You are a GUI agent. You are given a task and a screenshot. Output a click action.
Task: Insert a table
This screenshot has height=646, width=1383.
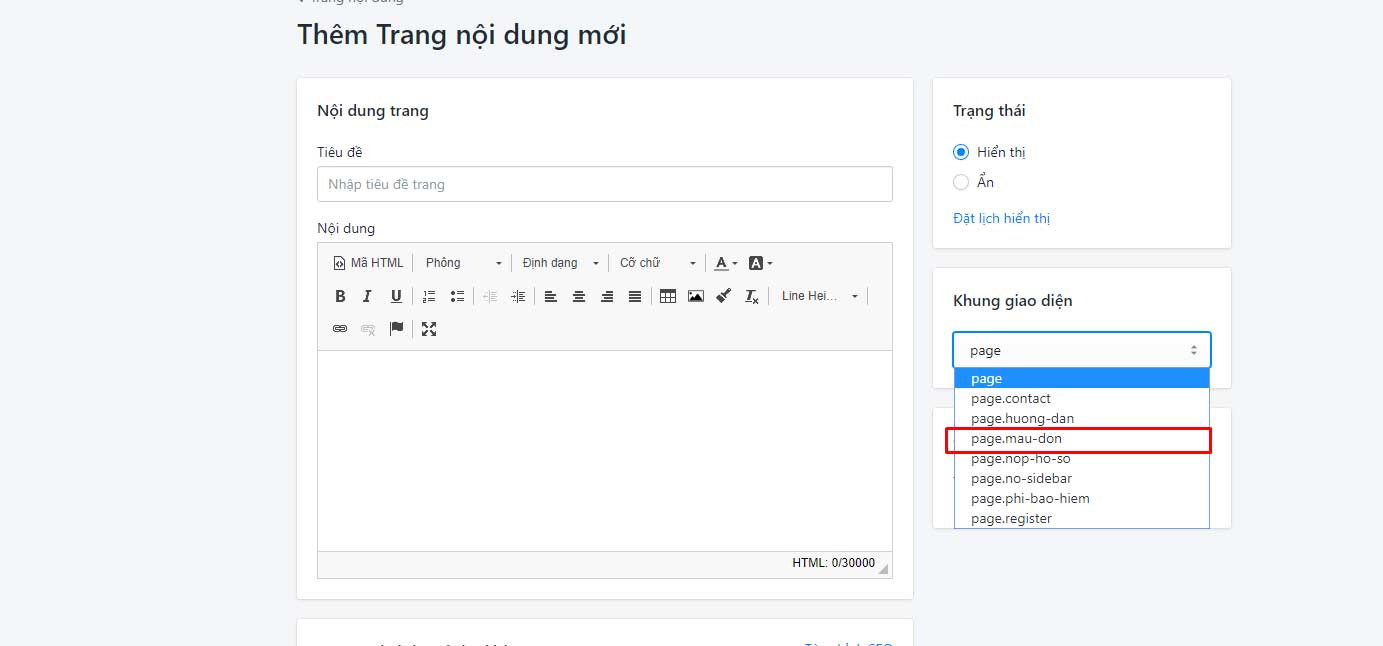pyautogui.click(x=668, y=296)
